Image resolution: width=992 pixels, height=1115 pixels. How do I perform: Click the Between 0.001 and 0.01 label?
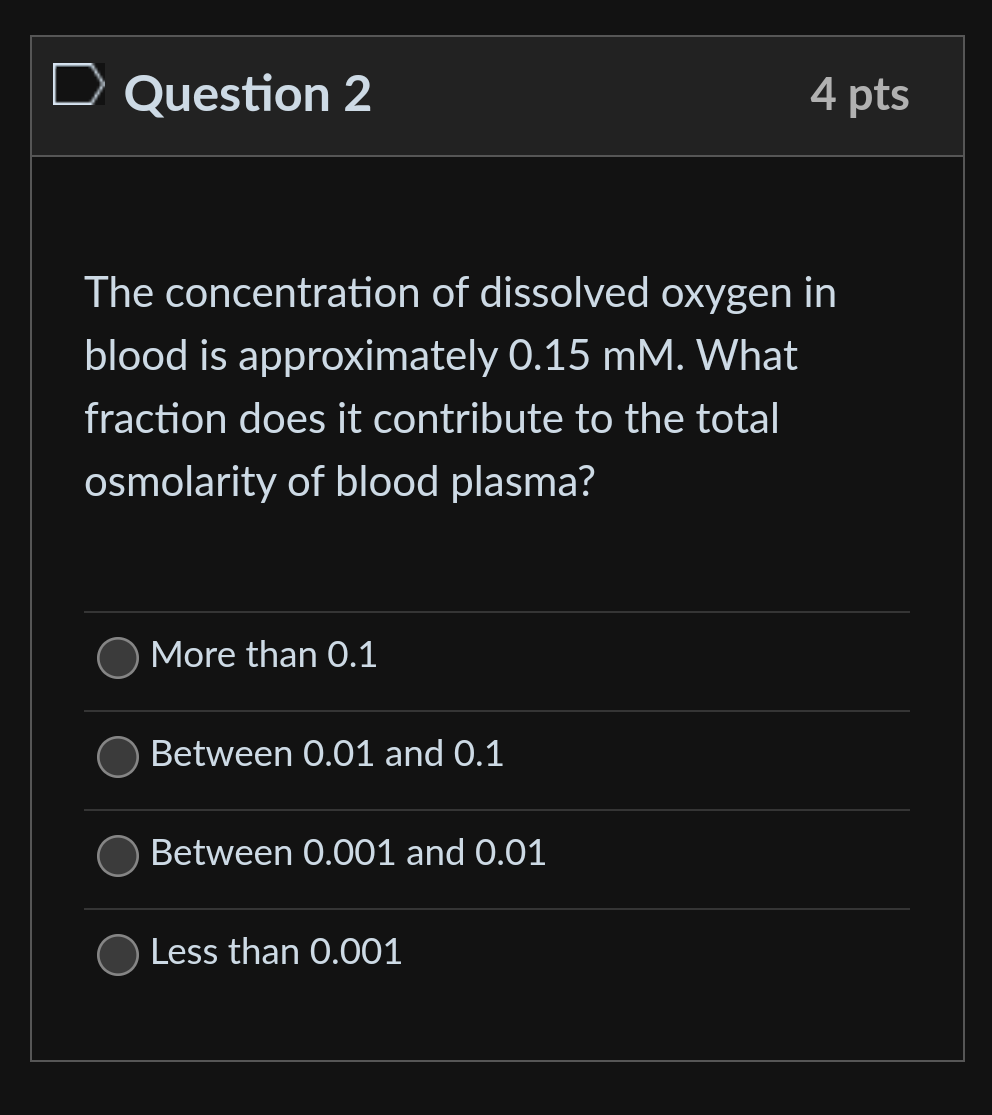(348, 853)
